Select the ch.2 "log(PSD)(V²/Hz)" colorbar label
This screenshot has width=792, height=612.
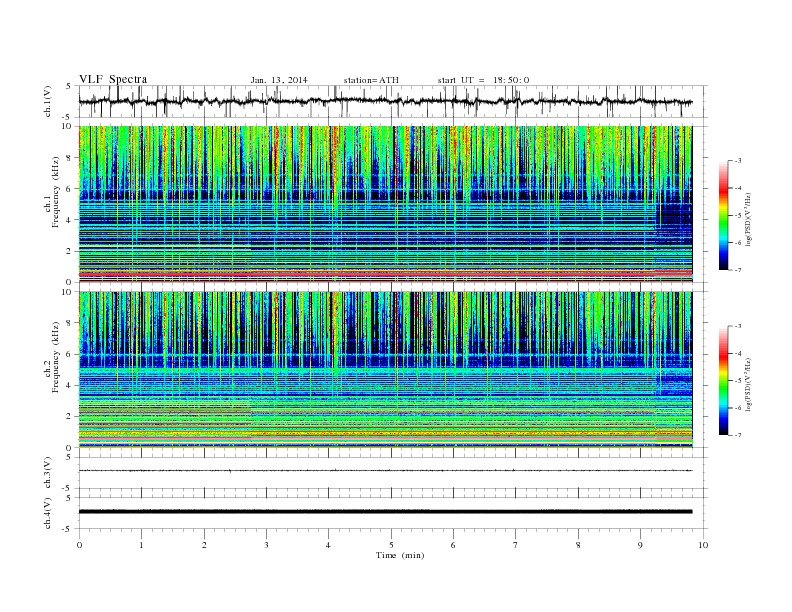(x=749, y=383)
